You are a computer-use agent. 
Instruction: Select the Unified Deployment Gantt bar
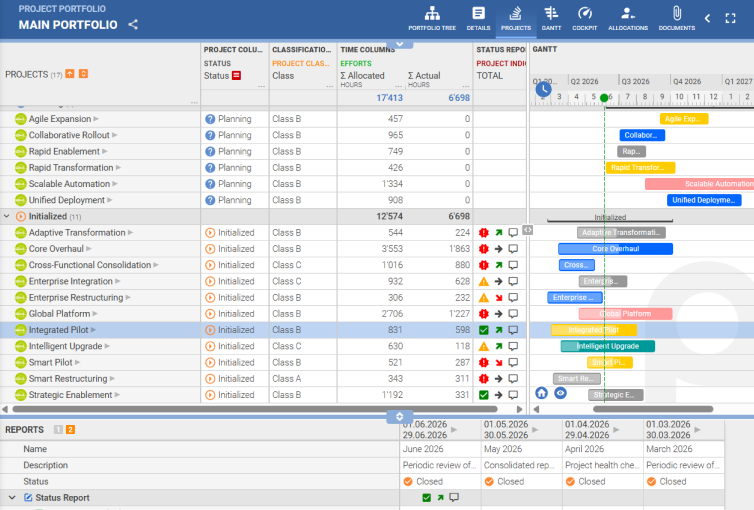[x=704, y=200]
